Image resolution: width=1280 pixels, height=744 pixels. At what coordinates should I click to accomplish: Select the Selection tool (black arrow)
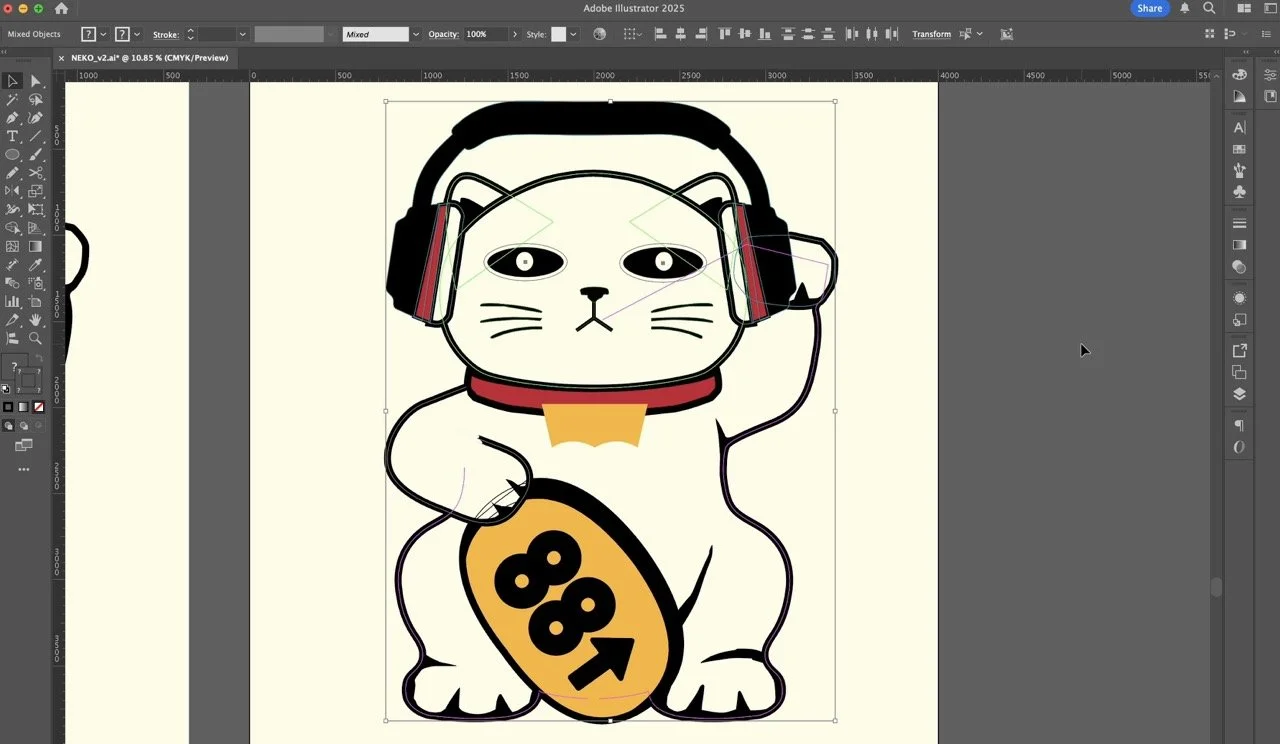[12, 81]
